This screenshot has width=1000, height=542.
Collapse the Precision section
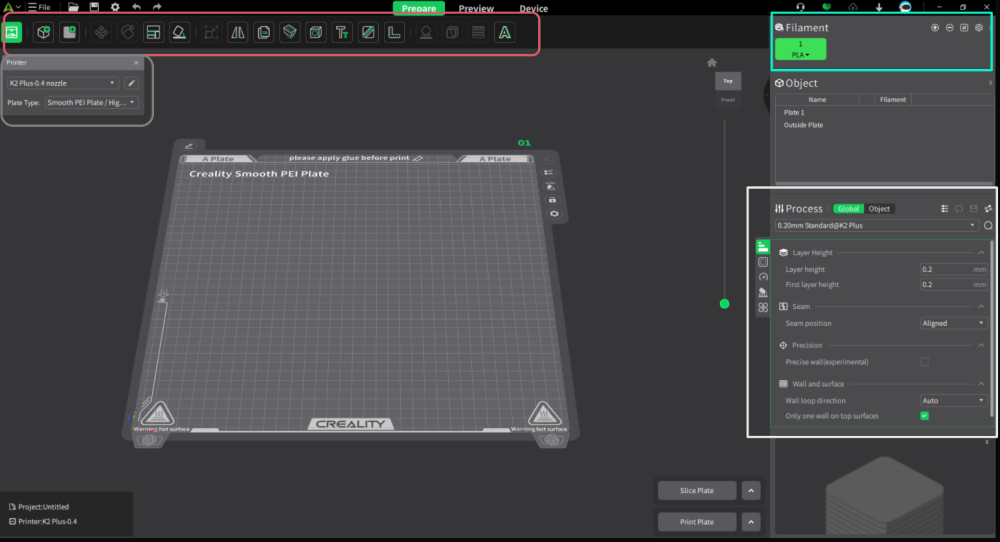pyautogui.click(x=981, y=346)
